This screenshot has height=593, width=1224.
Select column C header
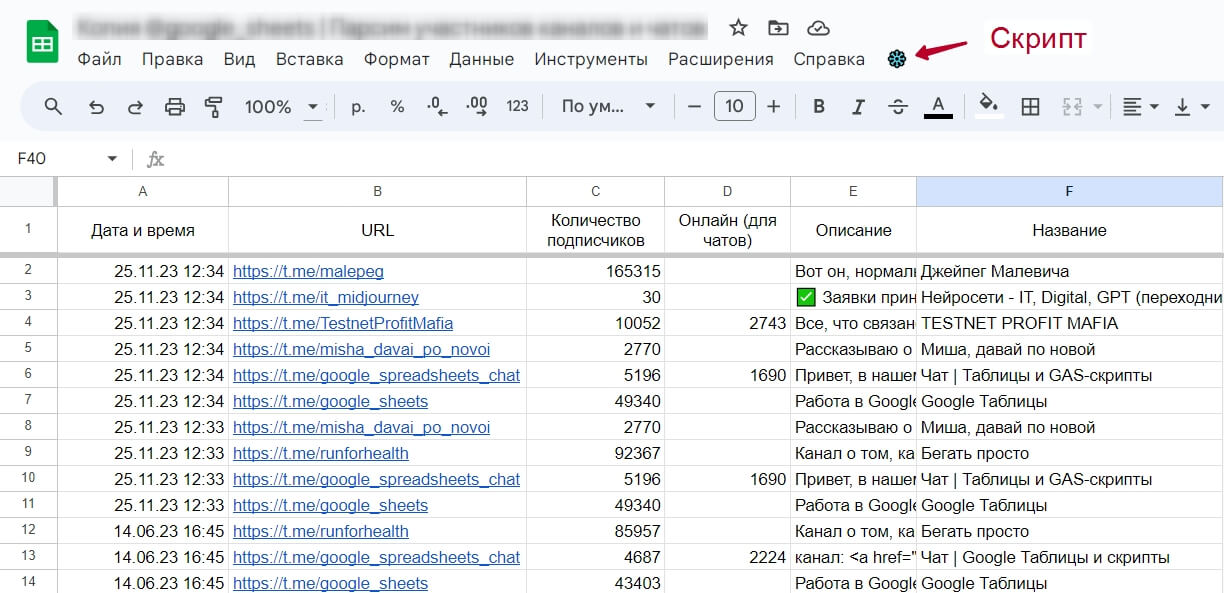pyautogui.click(x=595, y=191)
